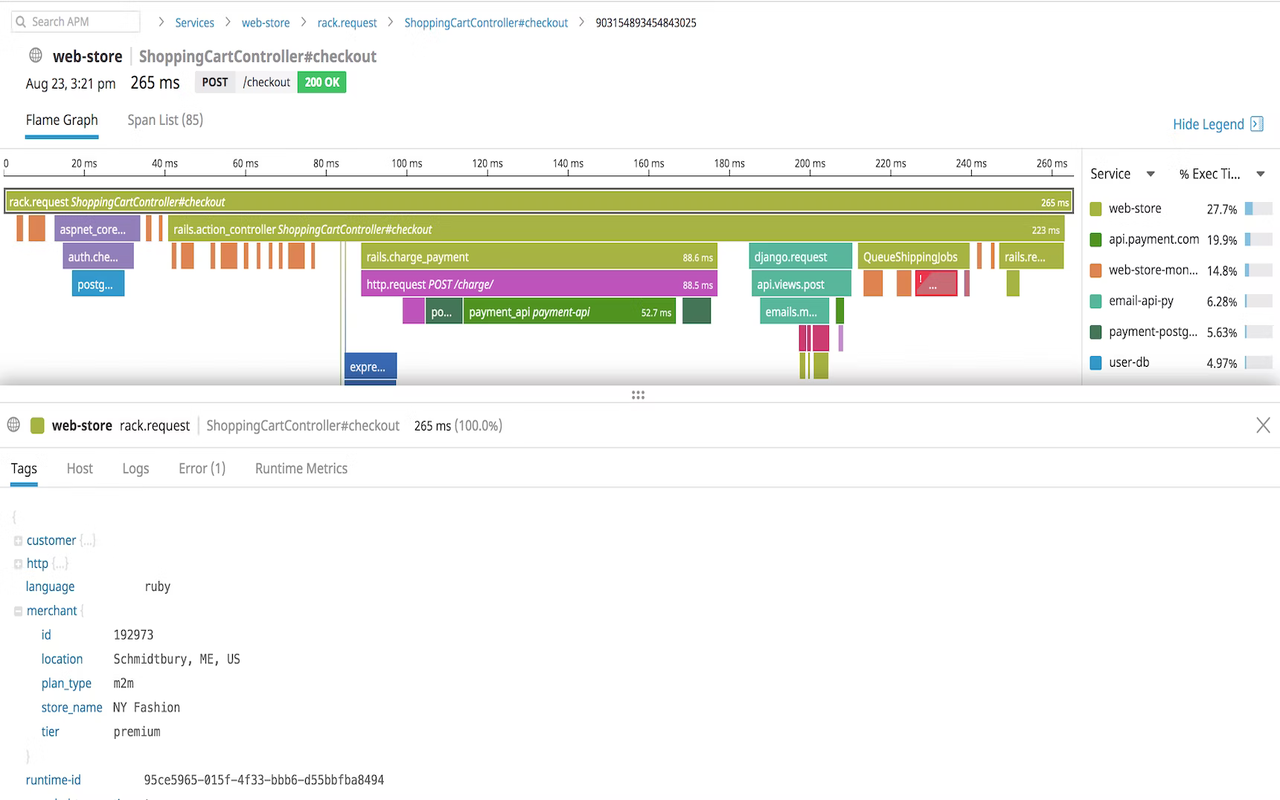Click the trace ID 903154893454843025
1280x800 pixels.
(646, 22)
